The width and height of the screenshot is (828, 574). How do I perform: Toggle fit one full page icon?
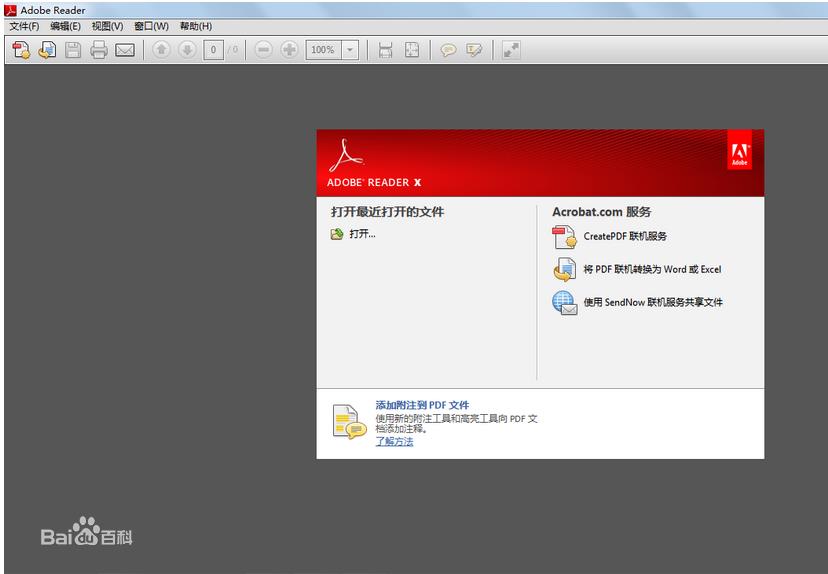(x=411, y=50)
